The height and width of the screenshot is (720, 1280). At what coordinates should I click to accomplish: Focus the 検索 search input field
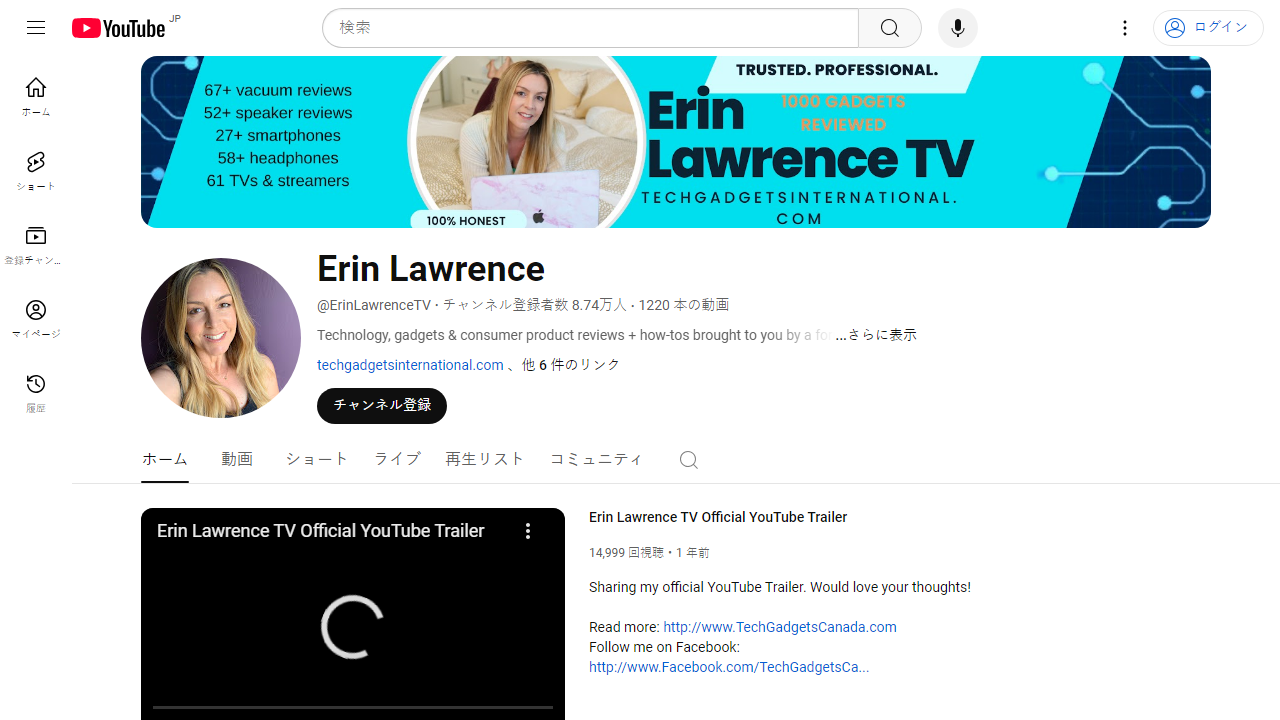[x=590, y=28]
